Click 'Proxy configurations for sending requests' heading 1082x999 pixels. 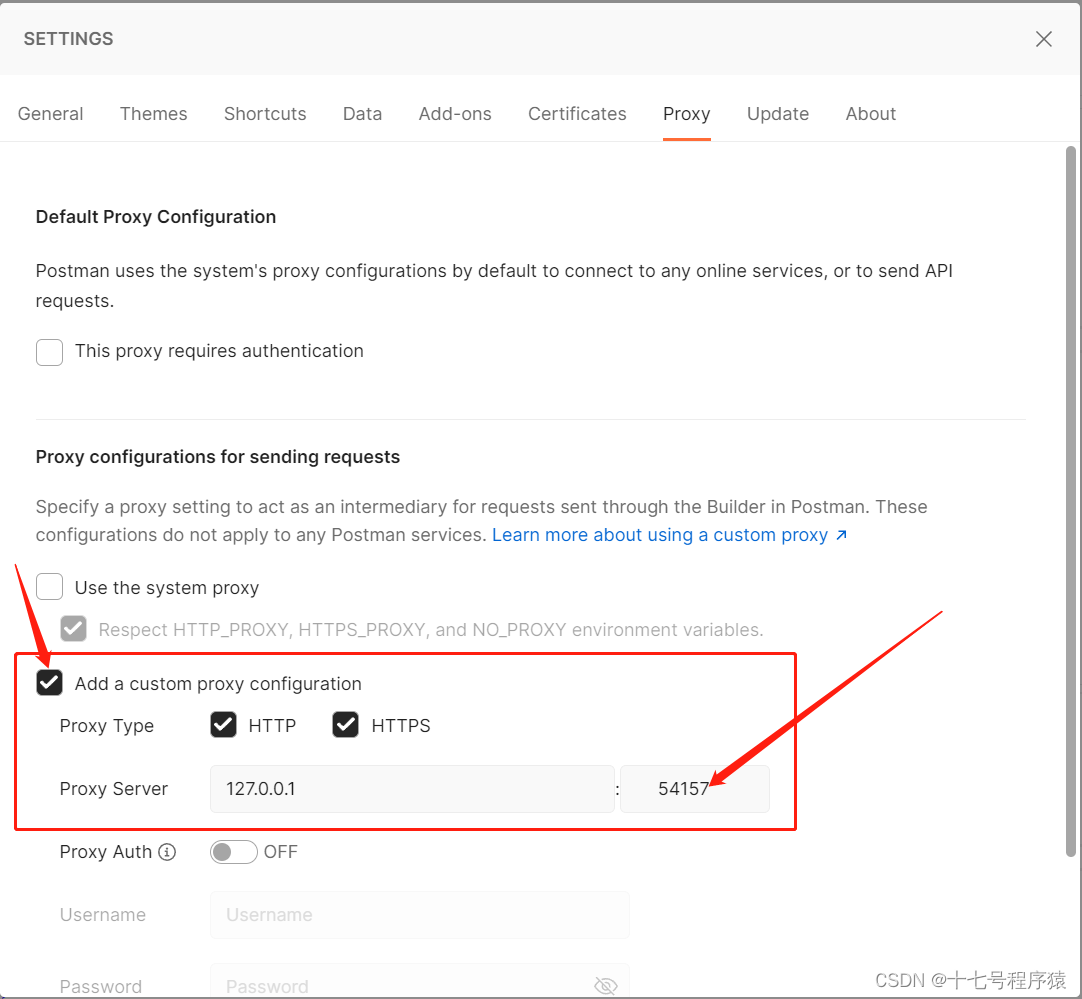(x=218, y=457)
